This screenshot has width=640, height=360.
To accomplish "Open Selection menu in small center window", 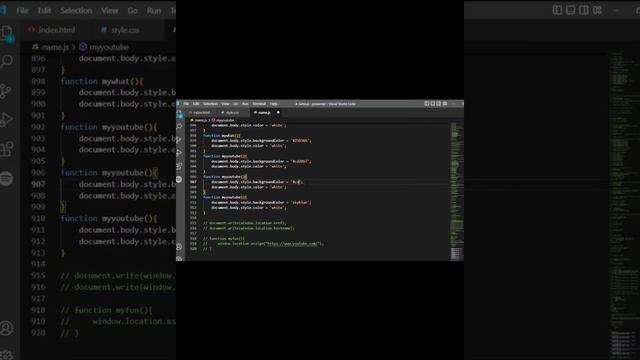I will [210, 104].
